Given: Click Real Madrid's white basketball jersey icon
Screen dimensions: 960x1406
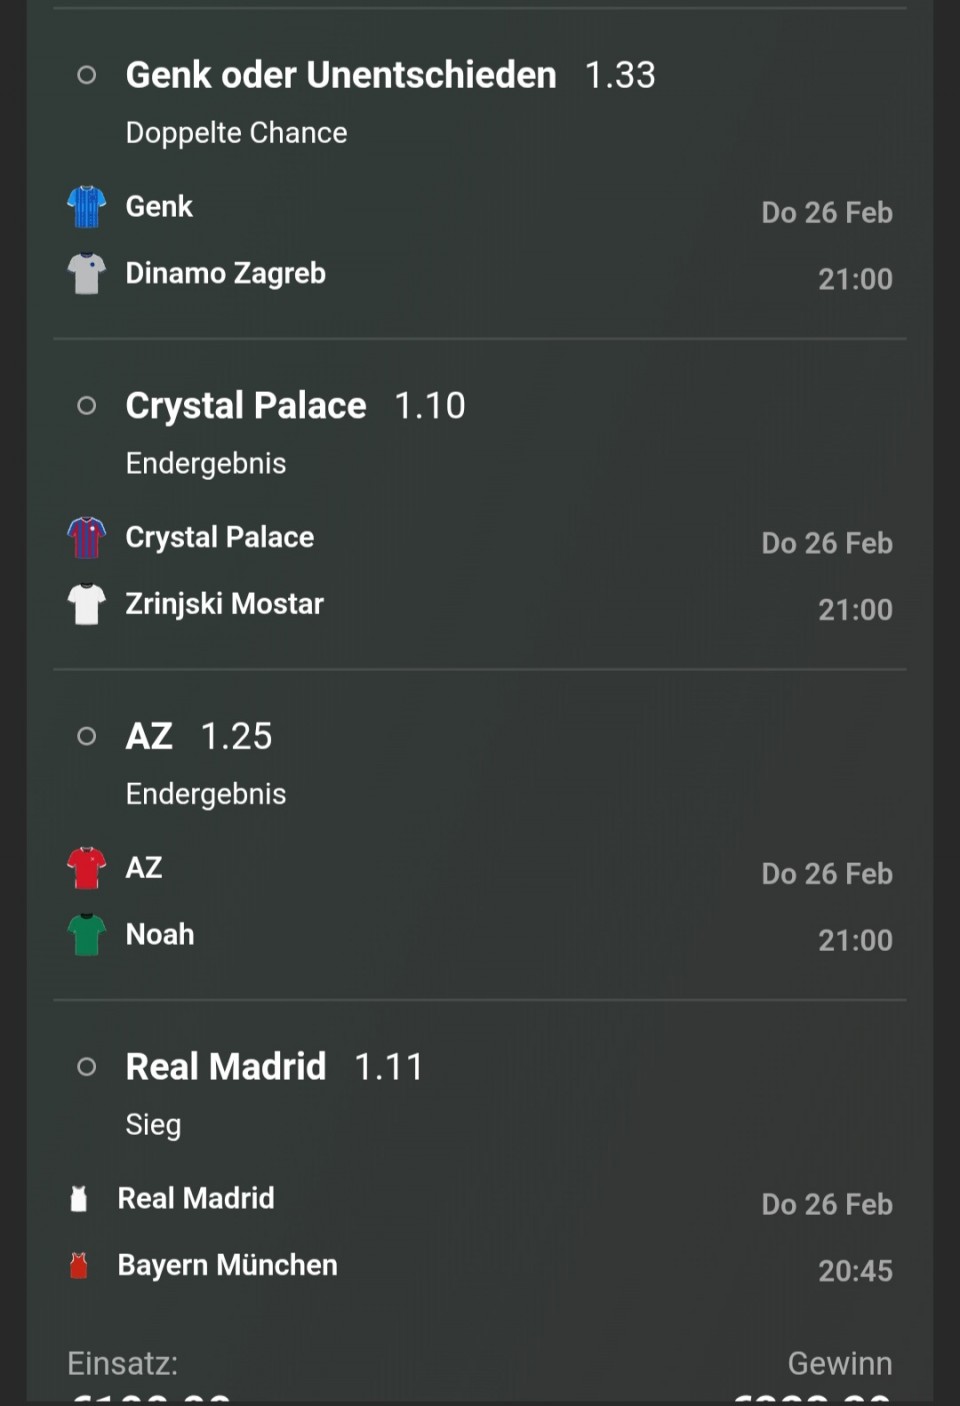Looking at the screenshot, I should point(79,1199).
